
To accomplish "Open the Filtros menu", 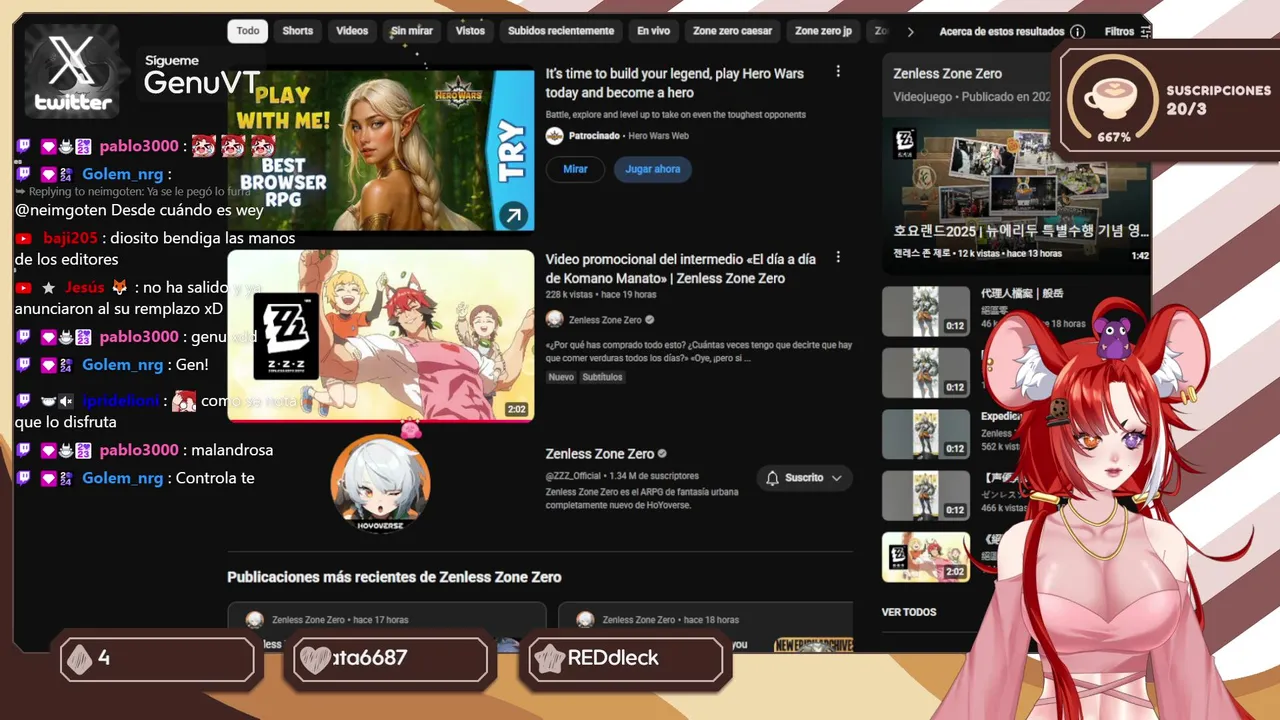I will [x=1127, y=32].
